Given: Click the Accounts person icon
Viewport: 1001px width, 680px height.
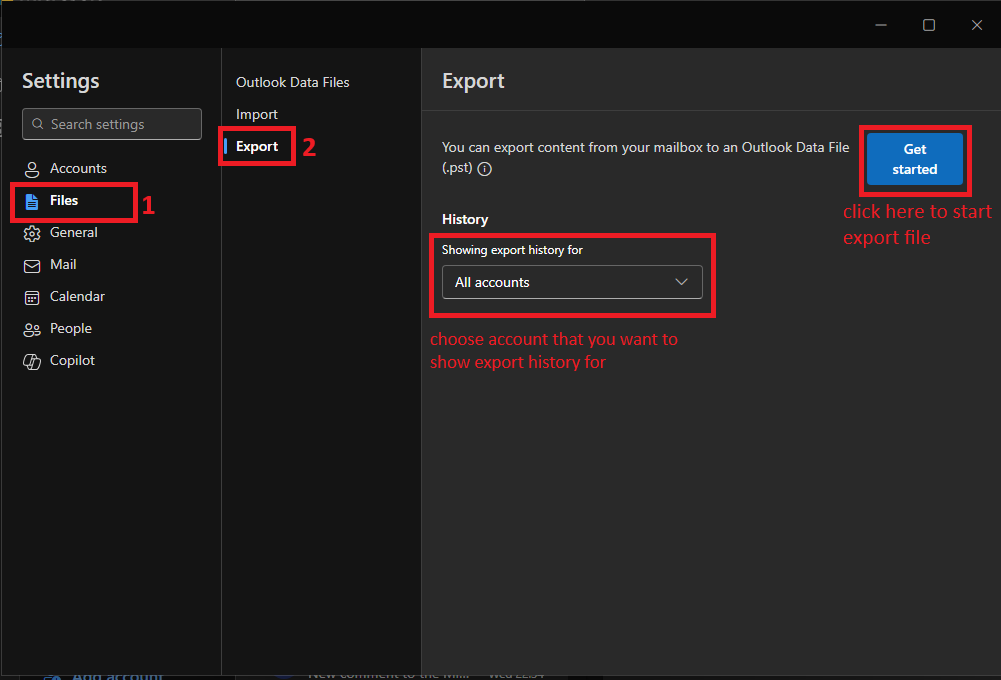Looking at the screenshot, I should 31,169.
